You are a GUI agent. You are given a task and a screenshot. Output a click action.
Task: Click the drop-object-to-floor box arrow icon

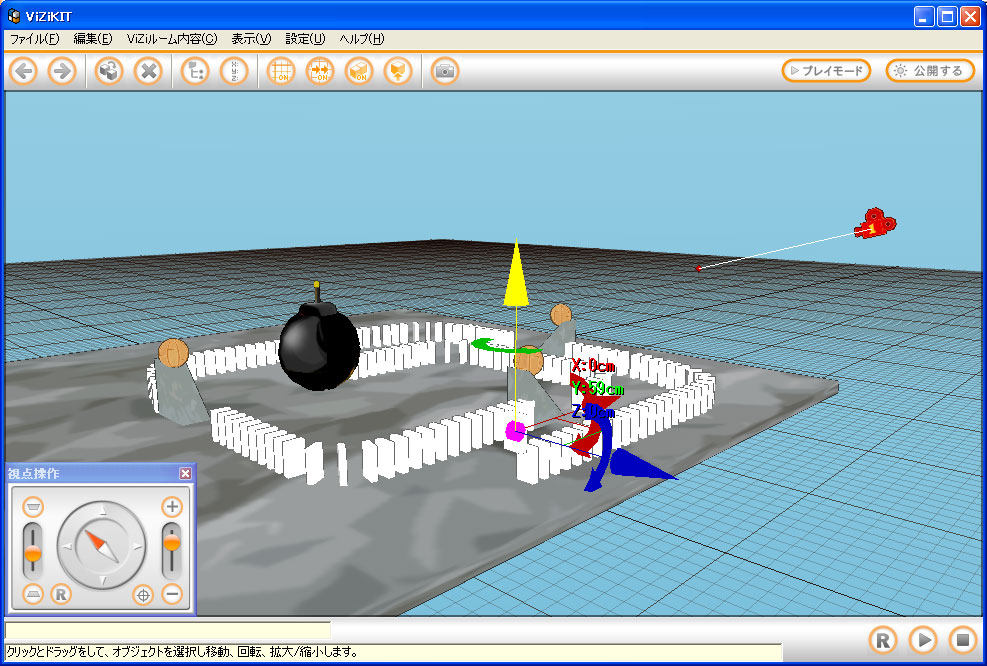tap(398, 71)
